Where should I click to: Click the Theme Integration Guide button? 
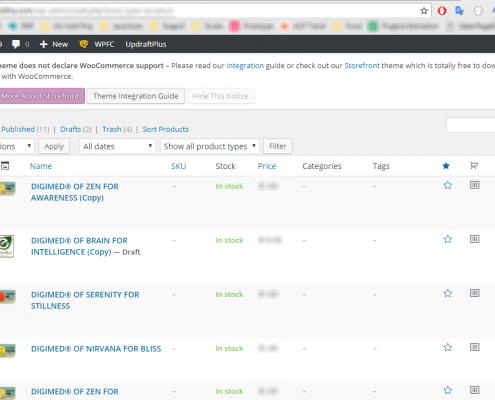coord(136,96)
